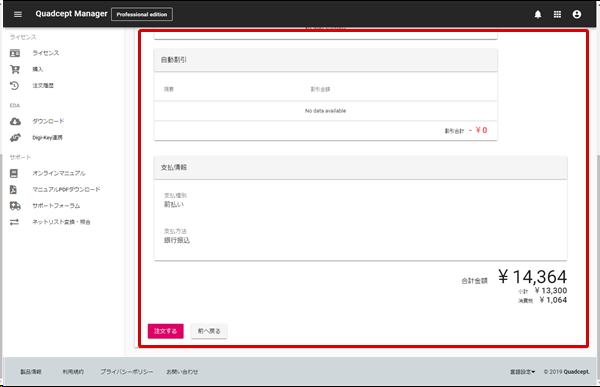Open ネットリスト変換・照合 sidebar item
This screenshot has height=387, width=600.
(61, 222)
